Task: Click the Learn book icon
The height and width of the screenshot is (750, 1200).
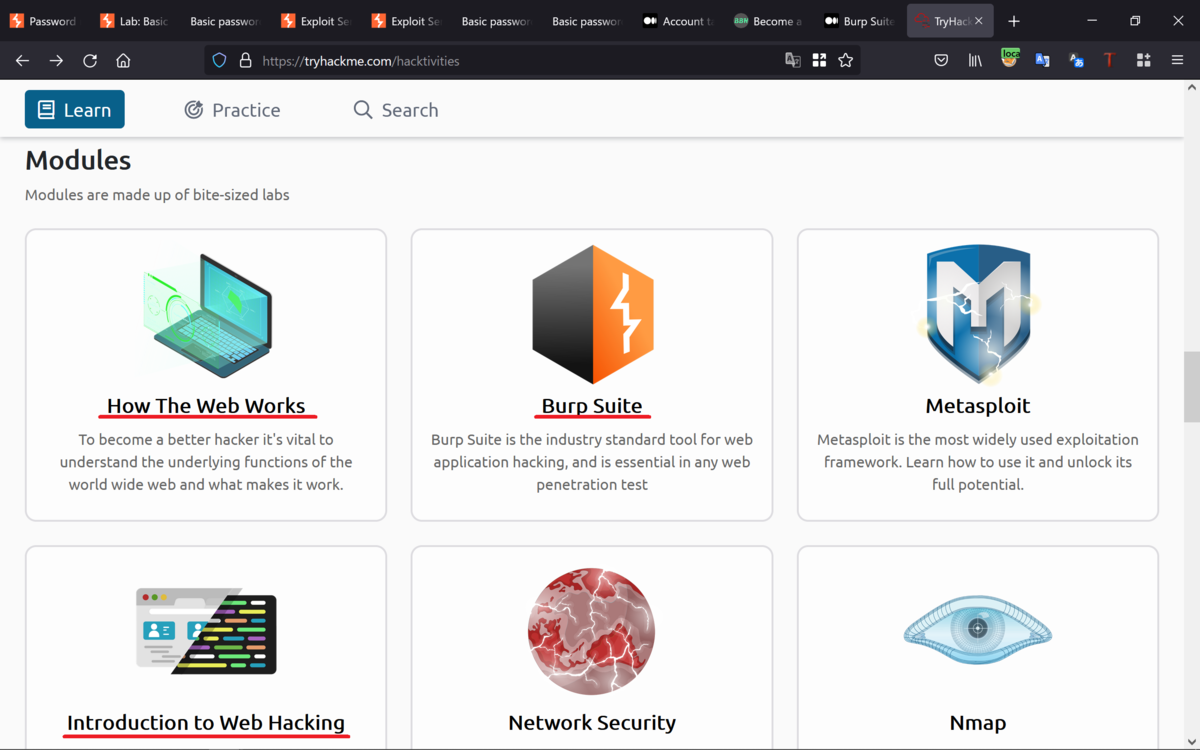Action: [x=46, y=110]
